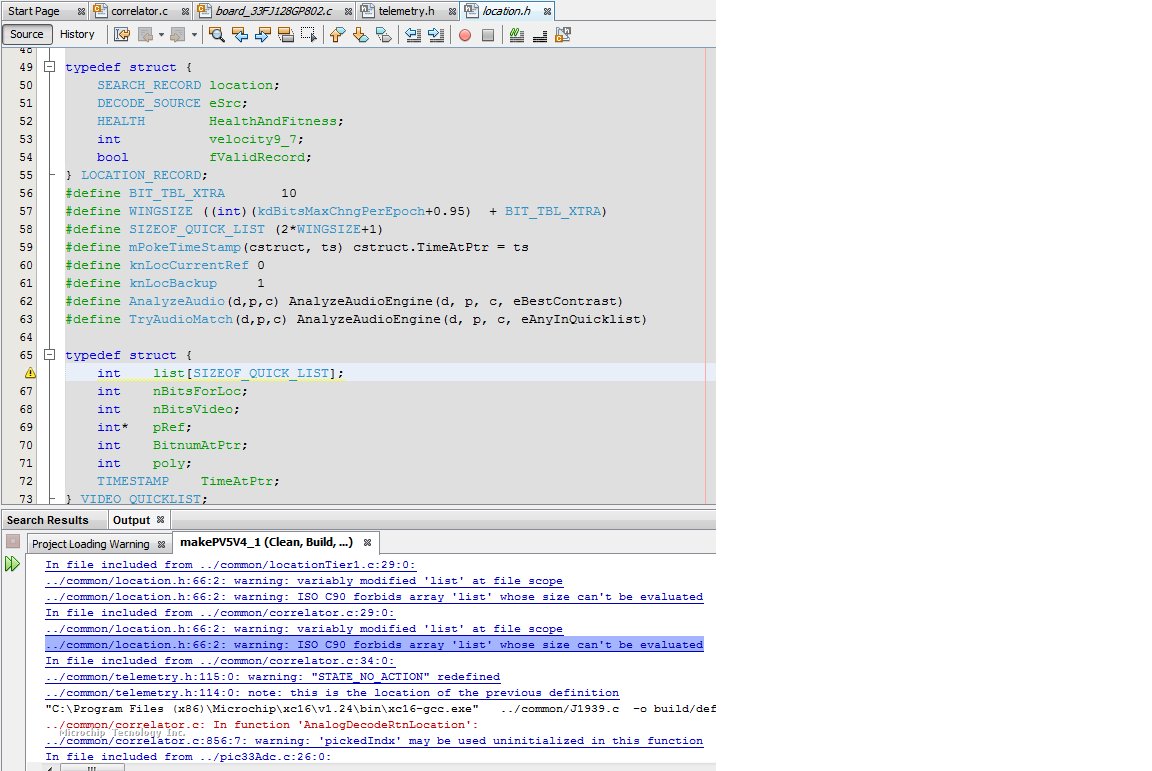Open the correlator.c:856 pickedIndx warning link

(x=374, y=741)
